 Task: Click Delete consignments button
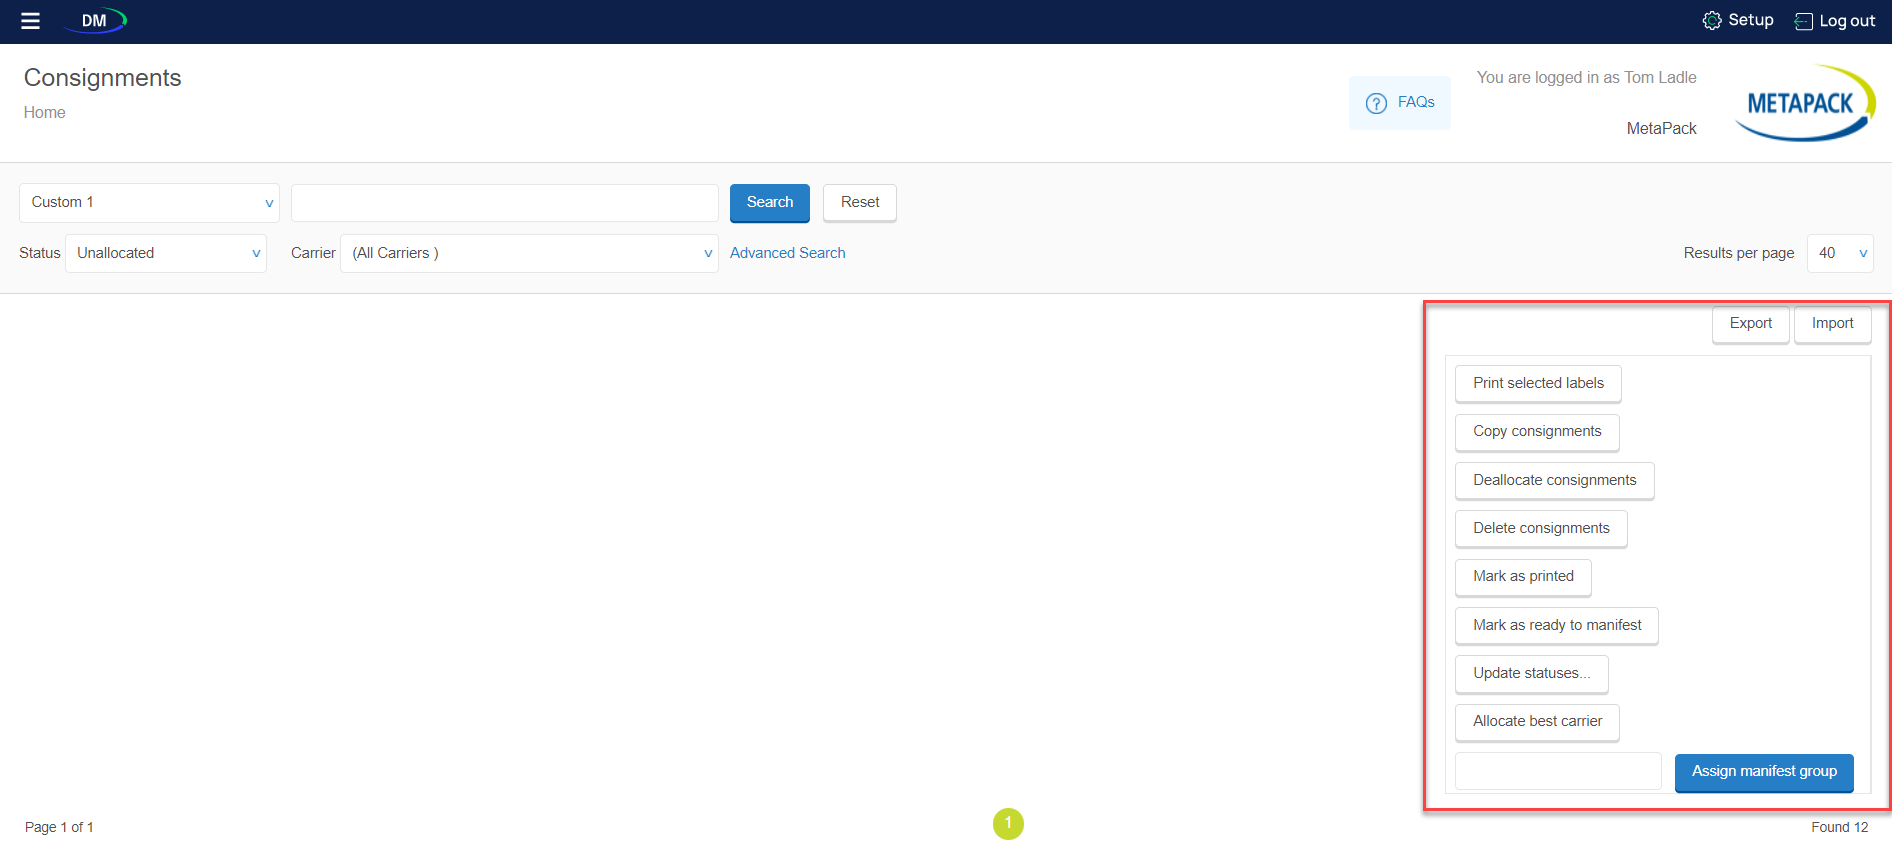[x=1541, y=529]
